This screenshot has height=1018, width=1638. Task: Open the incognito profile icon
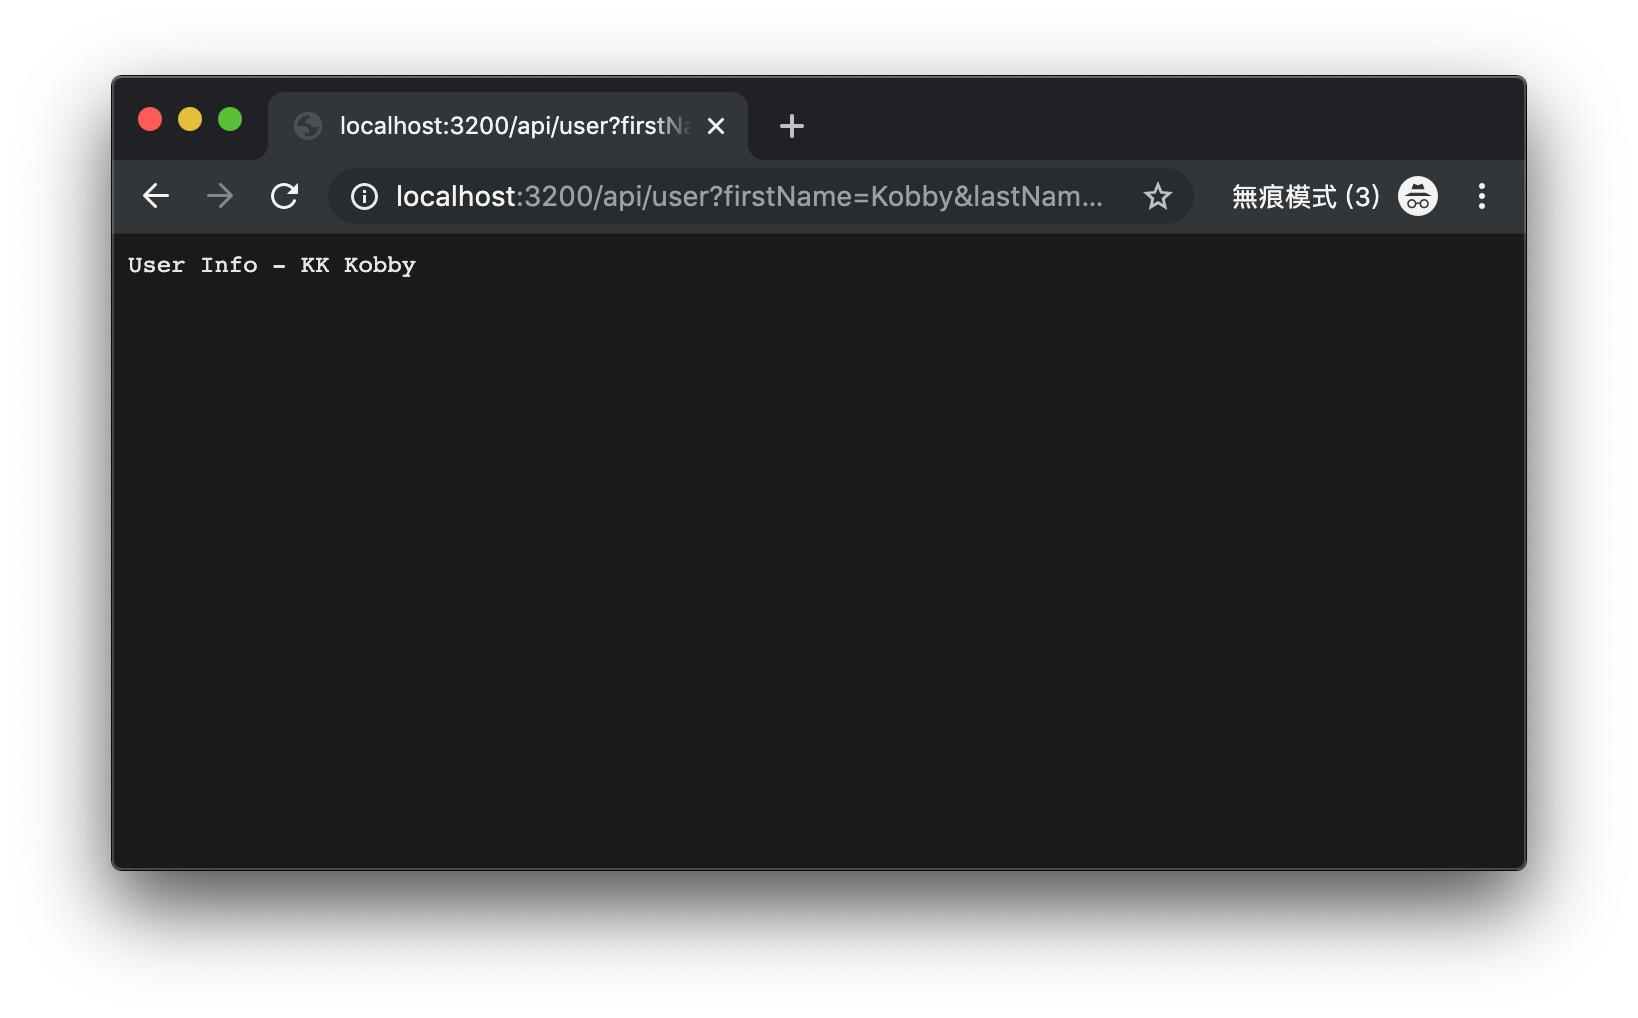(x=1418, y=196)
